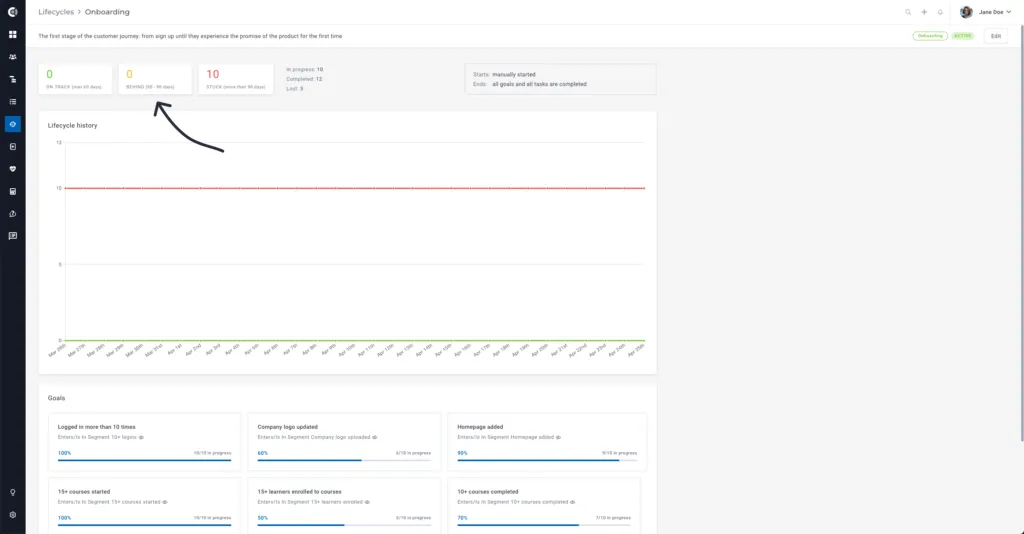
Task: Show the Homepage added segment eye icon
Action: tap(558, 437)
